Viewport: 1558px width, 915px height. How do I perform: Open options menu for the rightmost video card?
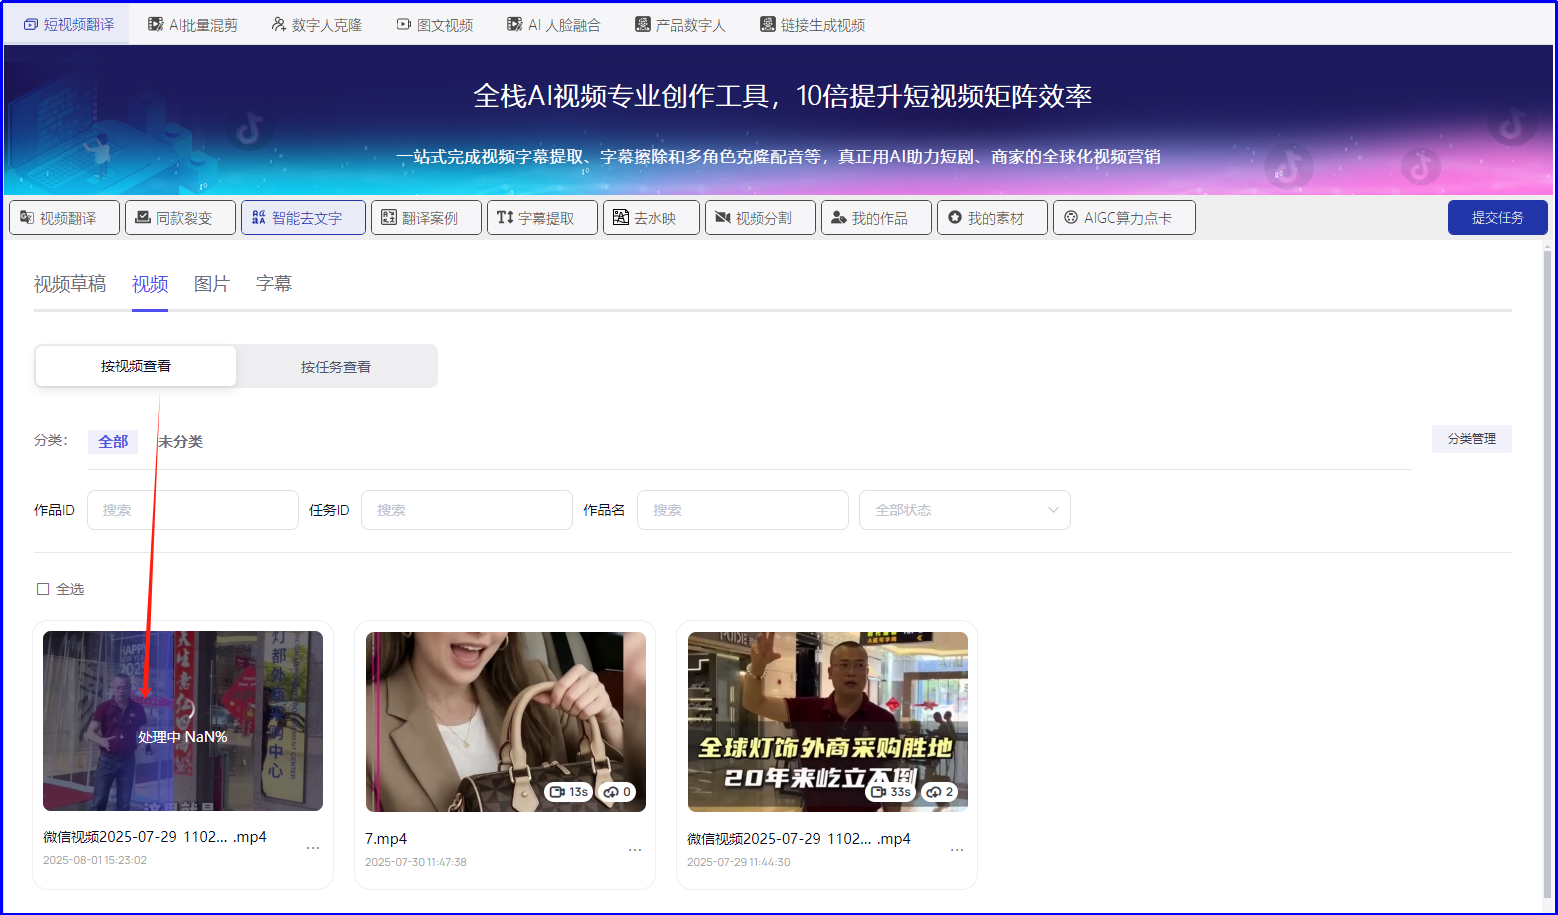click(x=957, y=848)
